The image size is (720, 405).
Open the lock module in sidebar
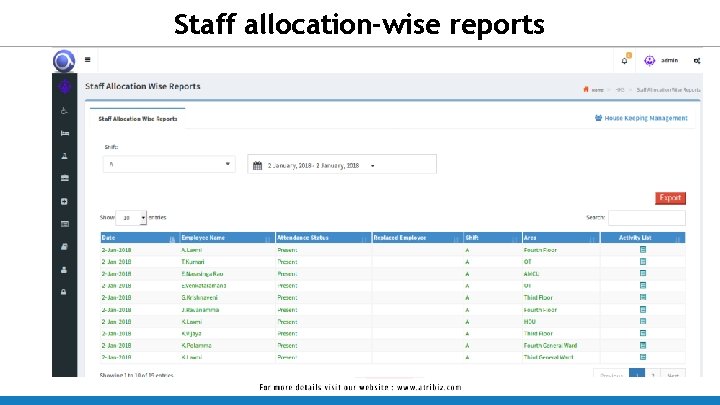[x=64, y=292]
